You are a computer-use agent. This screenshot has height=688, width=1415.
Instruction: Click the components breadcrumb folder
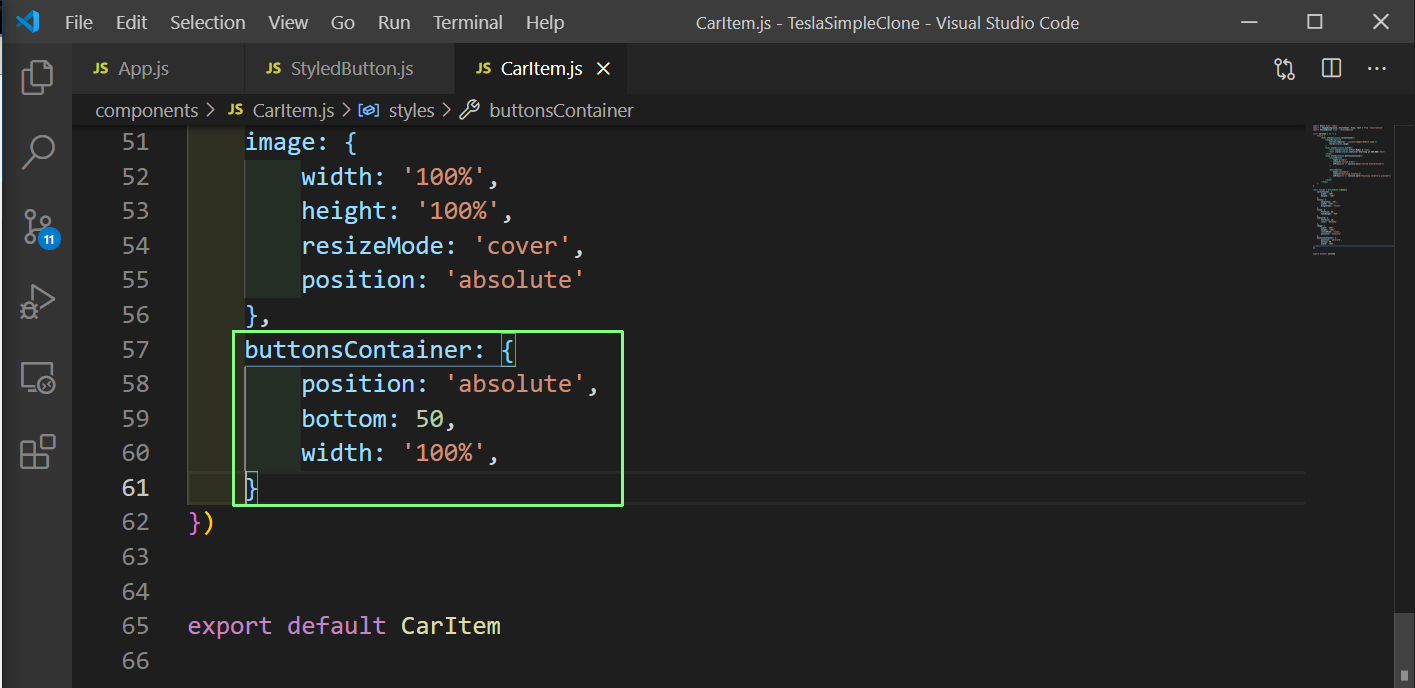pos(147,110)
